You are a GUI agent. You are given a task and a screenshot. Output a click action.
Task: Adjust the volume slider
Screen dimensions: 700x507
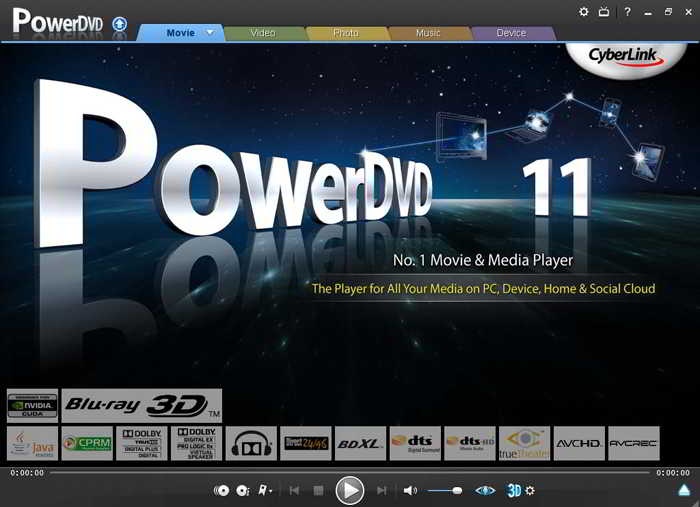(x=445, y=491)
